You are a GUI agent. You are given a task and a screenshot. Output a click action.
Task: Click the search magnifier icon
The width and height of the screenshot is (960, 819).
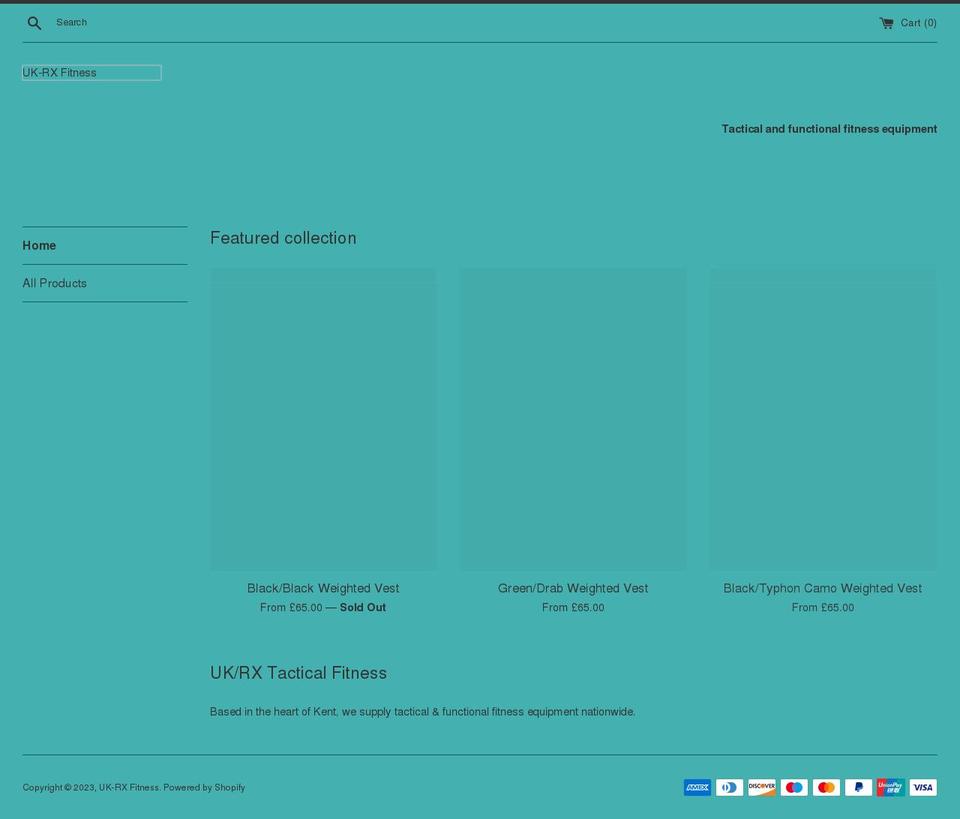click(x=34, y=23)
